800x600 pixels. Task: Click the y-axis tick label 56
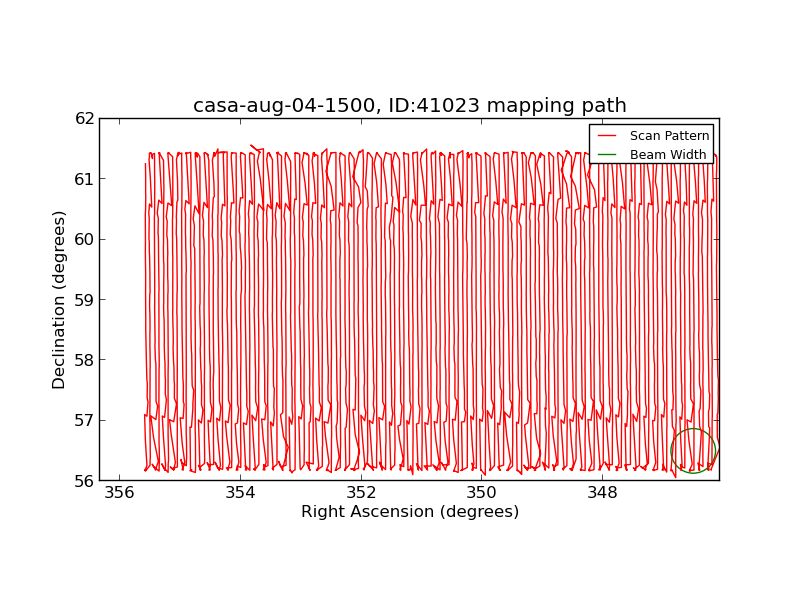pos(85,481)
